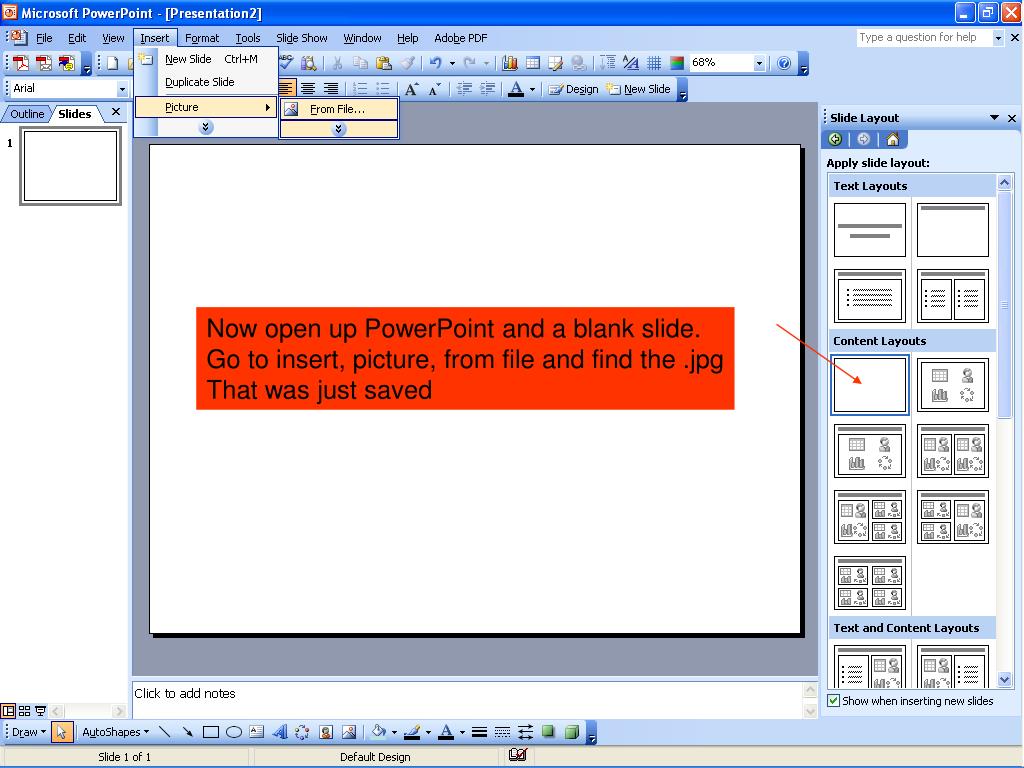
Task: Click the Paste clipboard icon
Action: (383, 63)
